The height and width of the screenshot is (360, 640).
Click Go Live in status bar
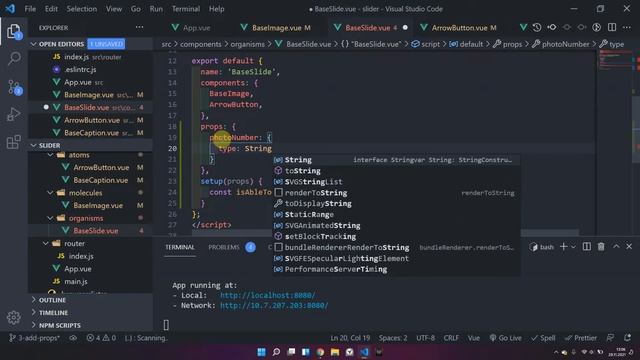pyautogui.click(x=505, y=338)
